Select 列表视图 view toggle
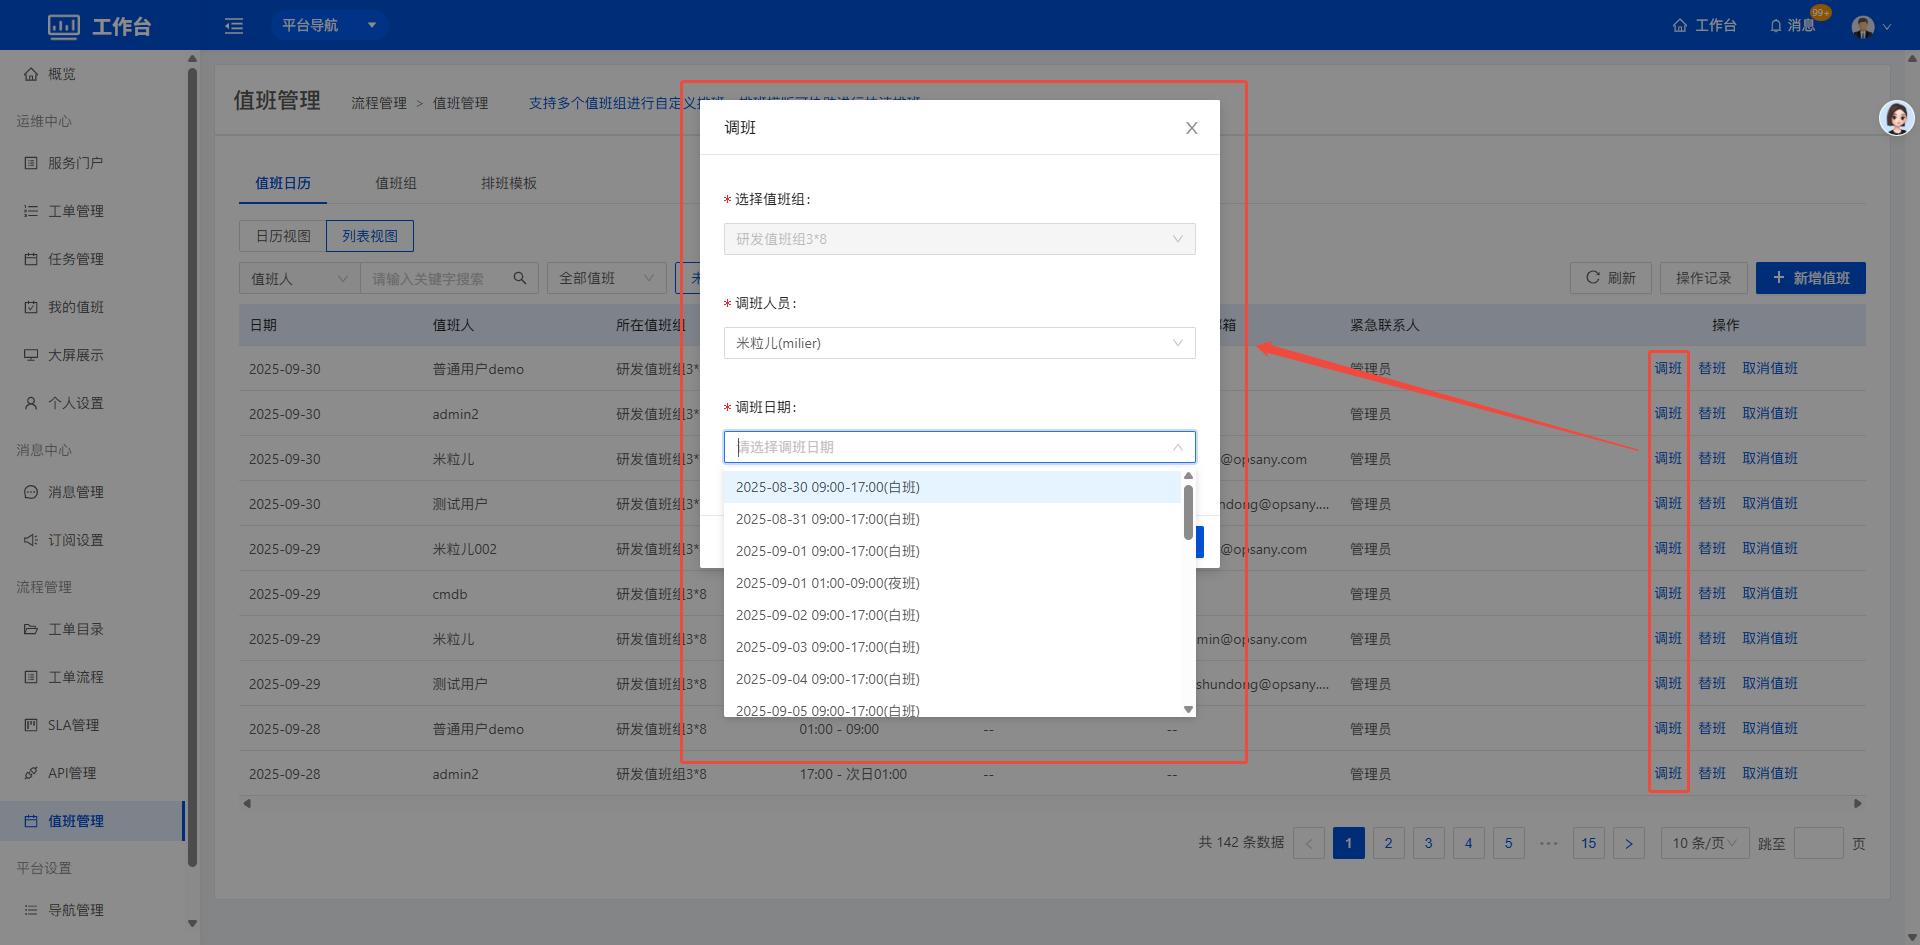This screenshot has height=945, width=1920. 370,236
